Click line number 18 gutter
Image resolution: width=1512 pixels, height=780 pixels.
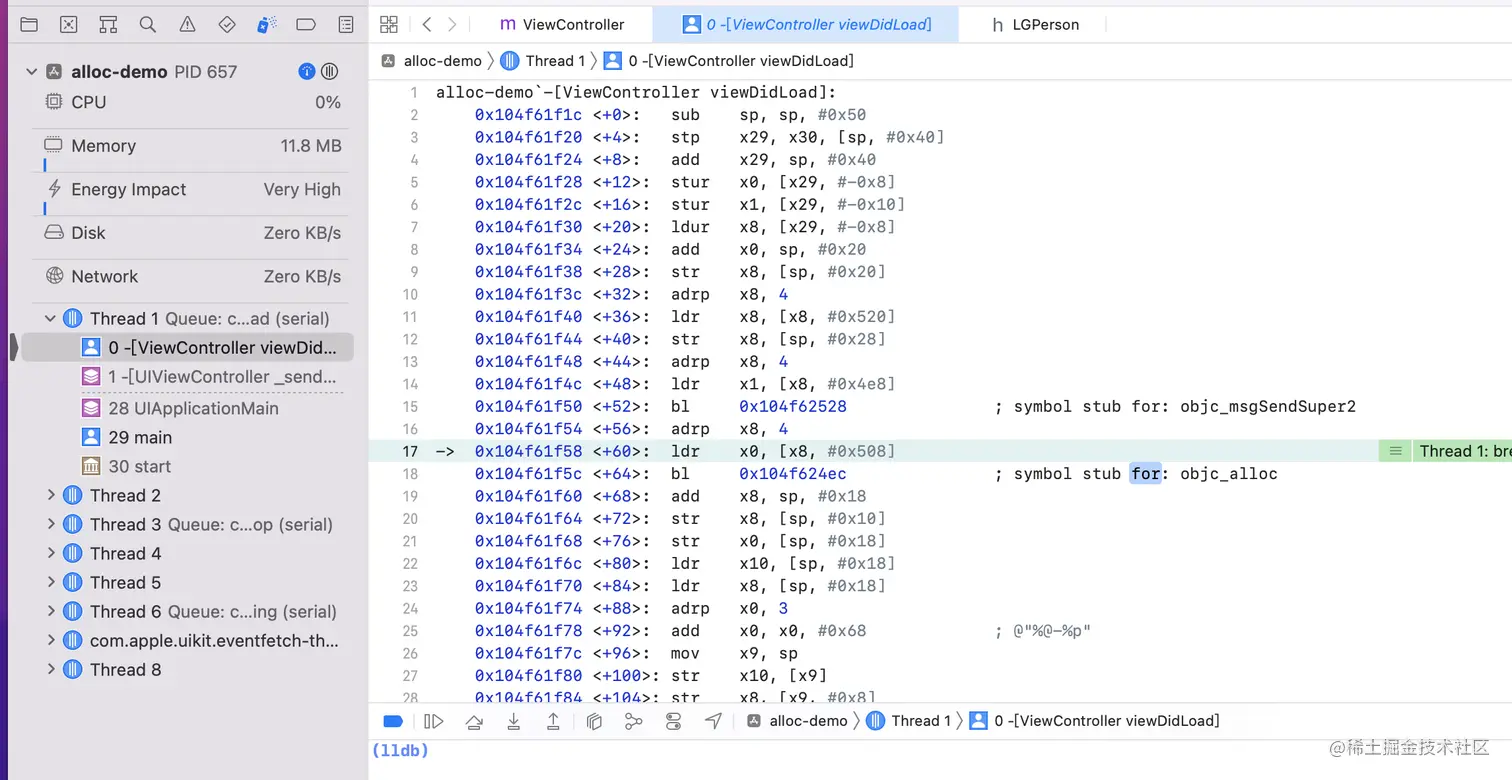(x=410, y=474)
